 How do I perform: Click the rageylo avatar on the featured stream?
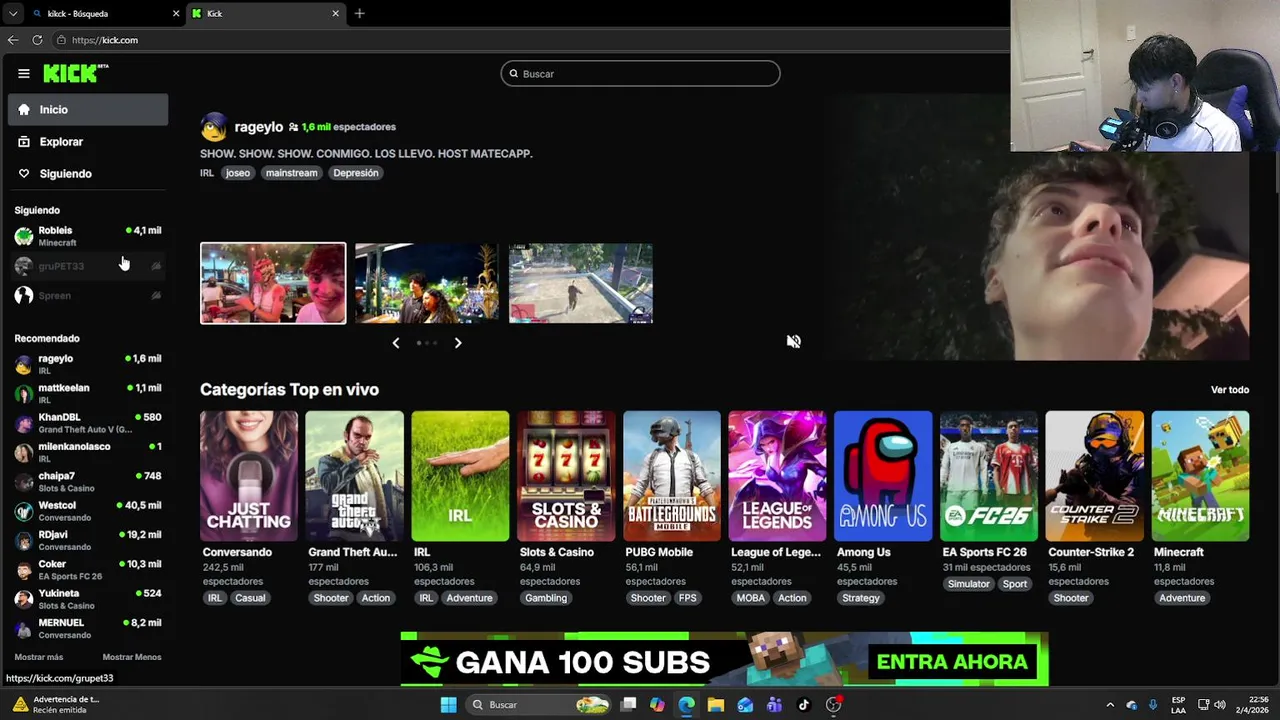213,127
